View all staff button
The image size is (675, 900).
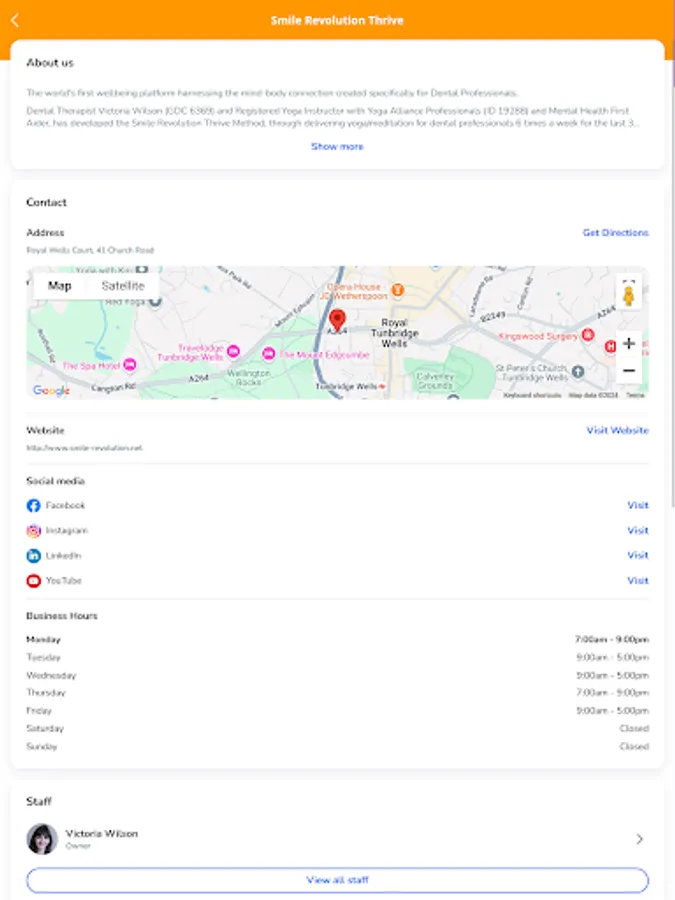[338, 880]
